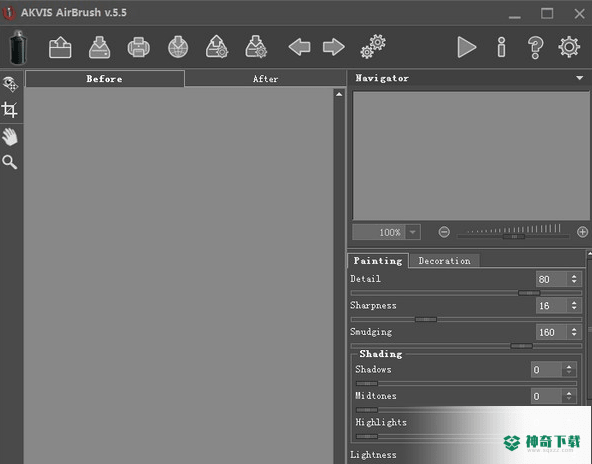
Task: Click the AKVIS spray can logo
Action: 18,48
